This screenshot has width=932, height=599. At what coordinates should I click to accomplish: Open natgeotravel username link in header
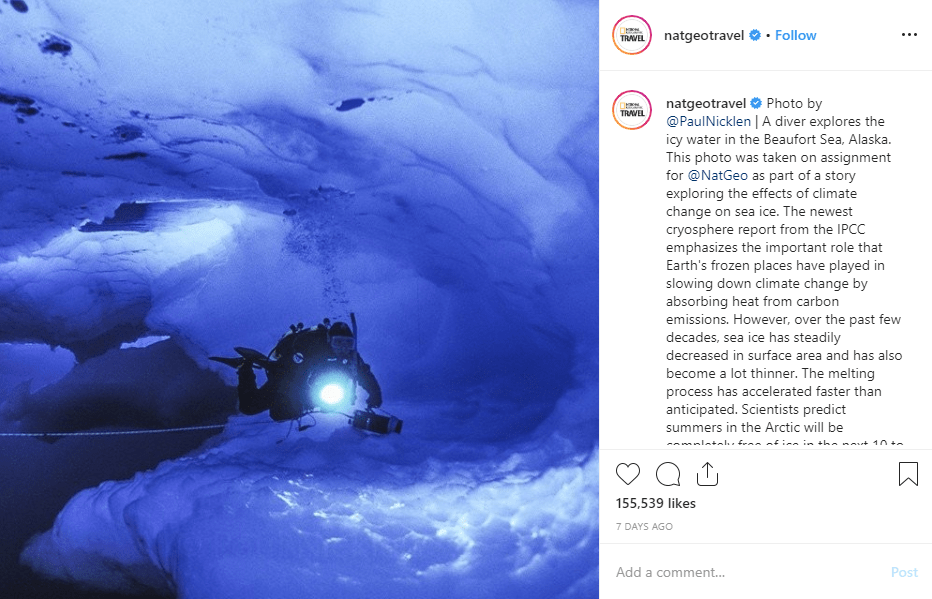coord(704,35)
